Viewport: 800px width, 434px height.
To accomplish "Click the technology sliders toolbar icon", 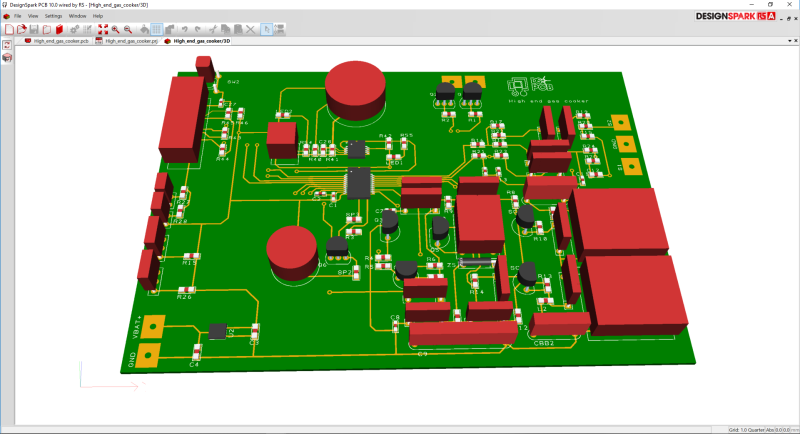I will coord(87,30).
